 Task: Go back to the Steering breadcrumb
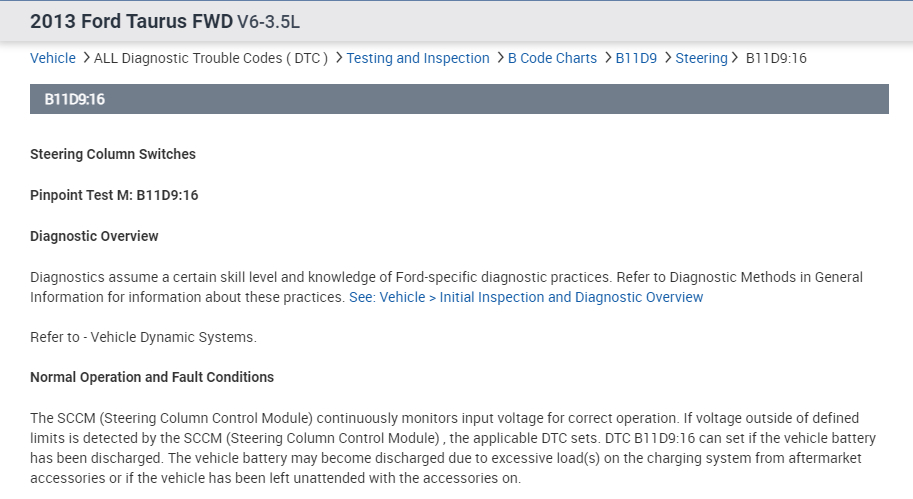(x=701, y=58)
